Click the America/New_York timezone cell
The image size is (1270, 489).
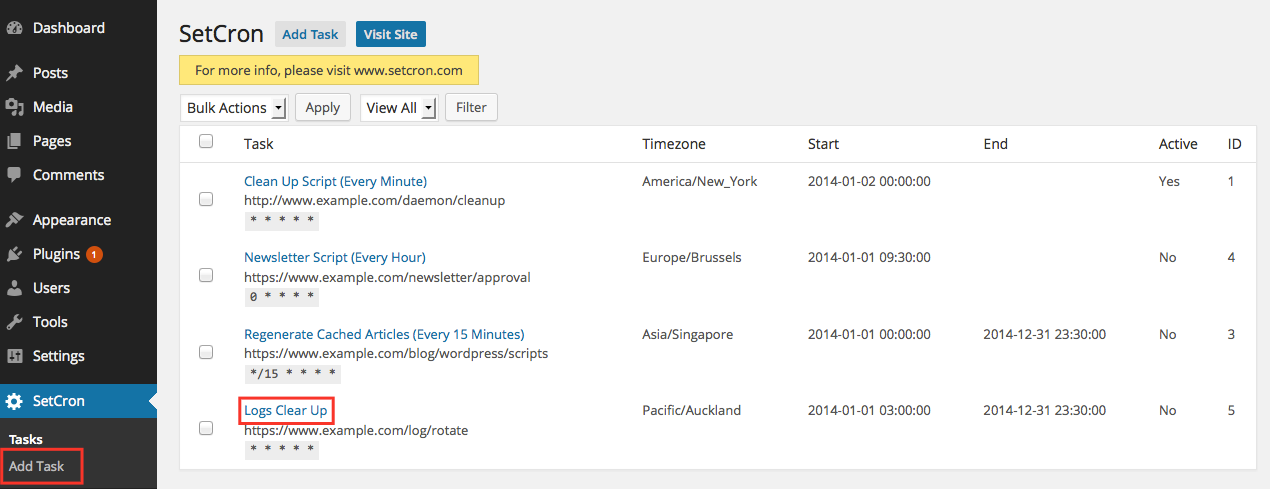point(699,181)
